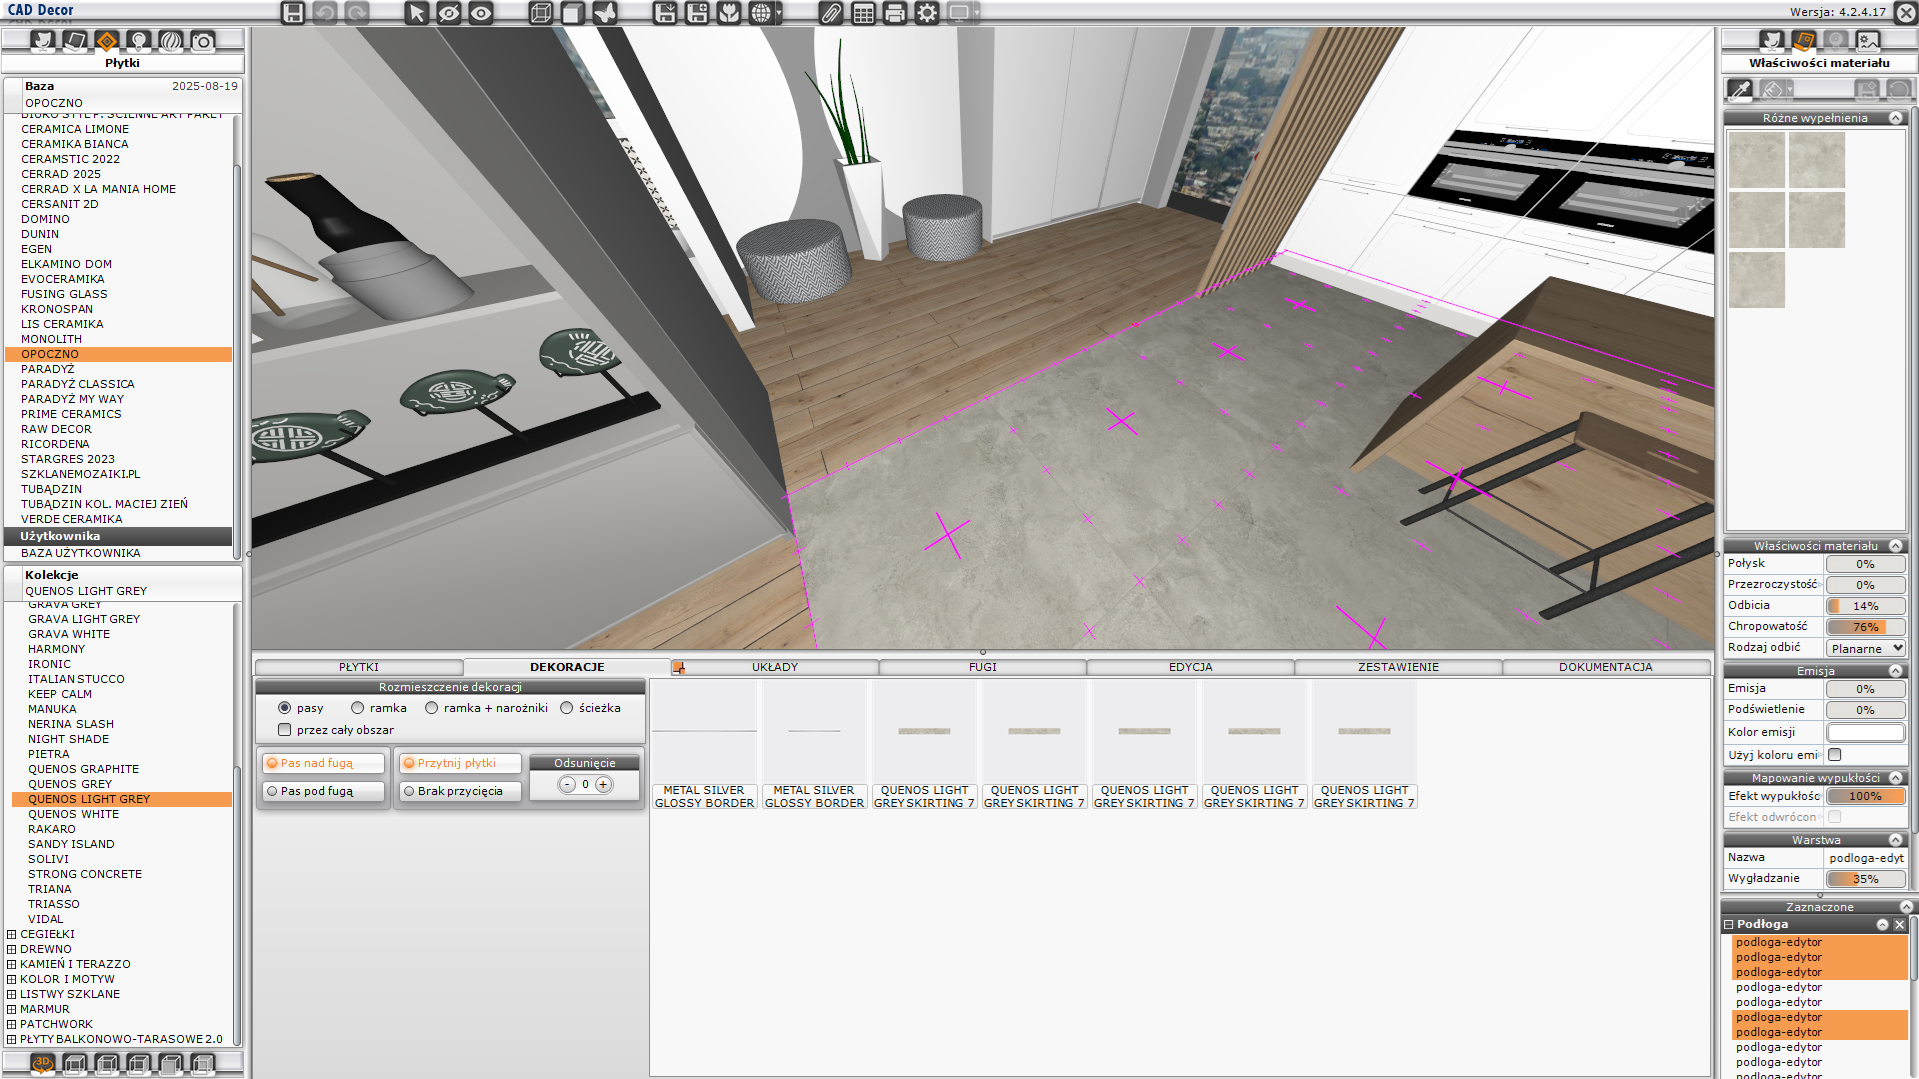1919x1079 pixels.
Task: Enable 'przez cały obszar' checkbox
Action: [285, 730]
